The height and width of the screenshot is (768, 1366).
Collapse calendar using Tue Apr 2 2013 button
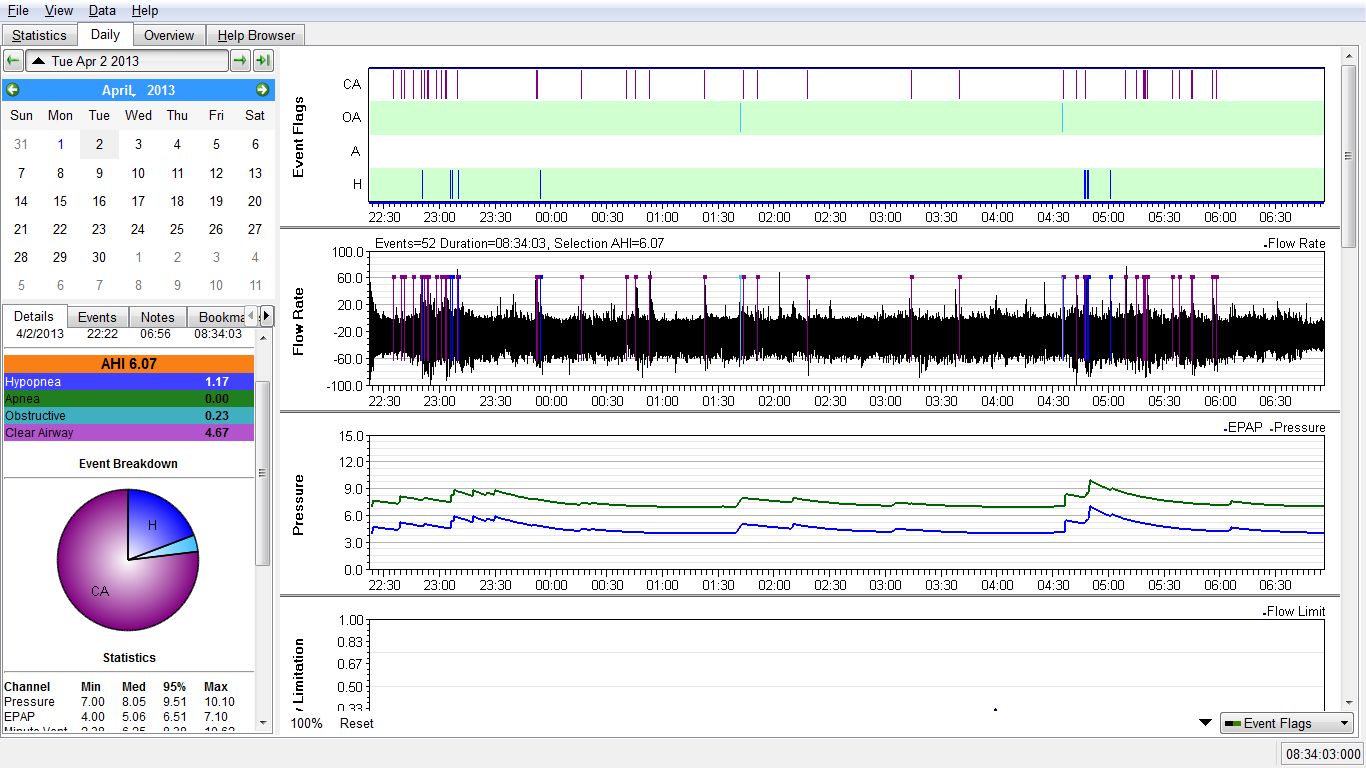click(127, 61)
